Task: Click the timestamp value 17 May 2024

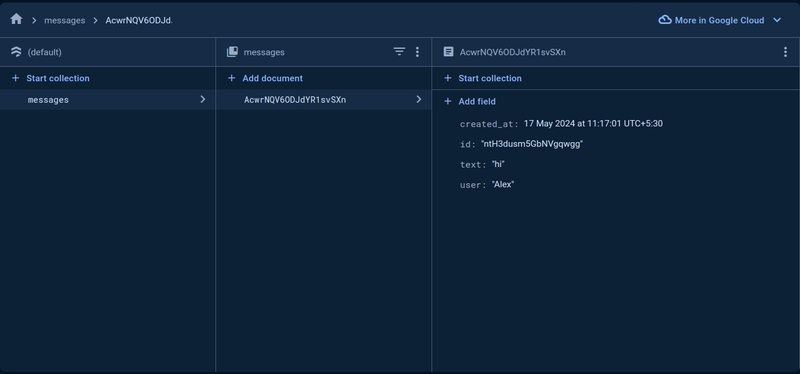Action: (x=593, y=123)
